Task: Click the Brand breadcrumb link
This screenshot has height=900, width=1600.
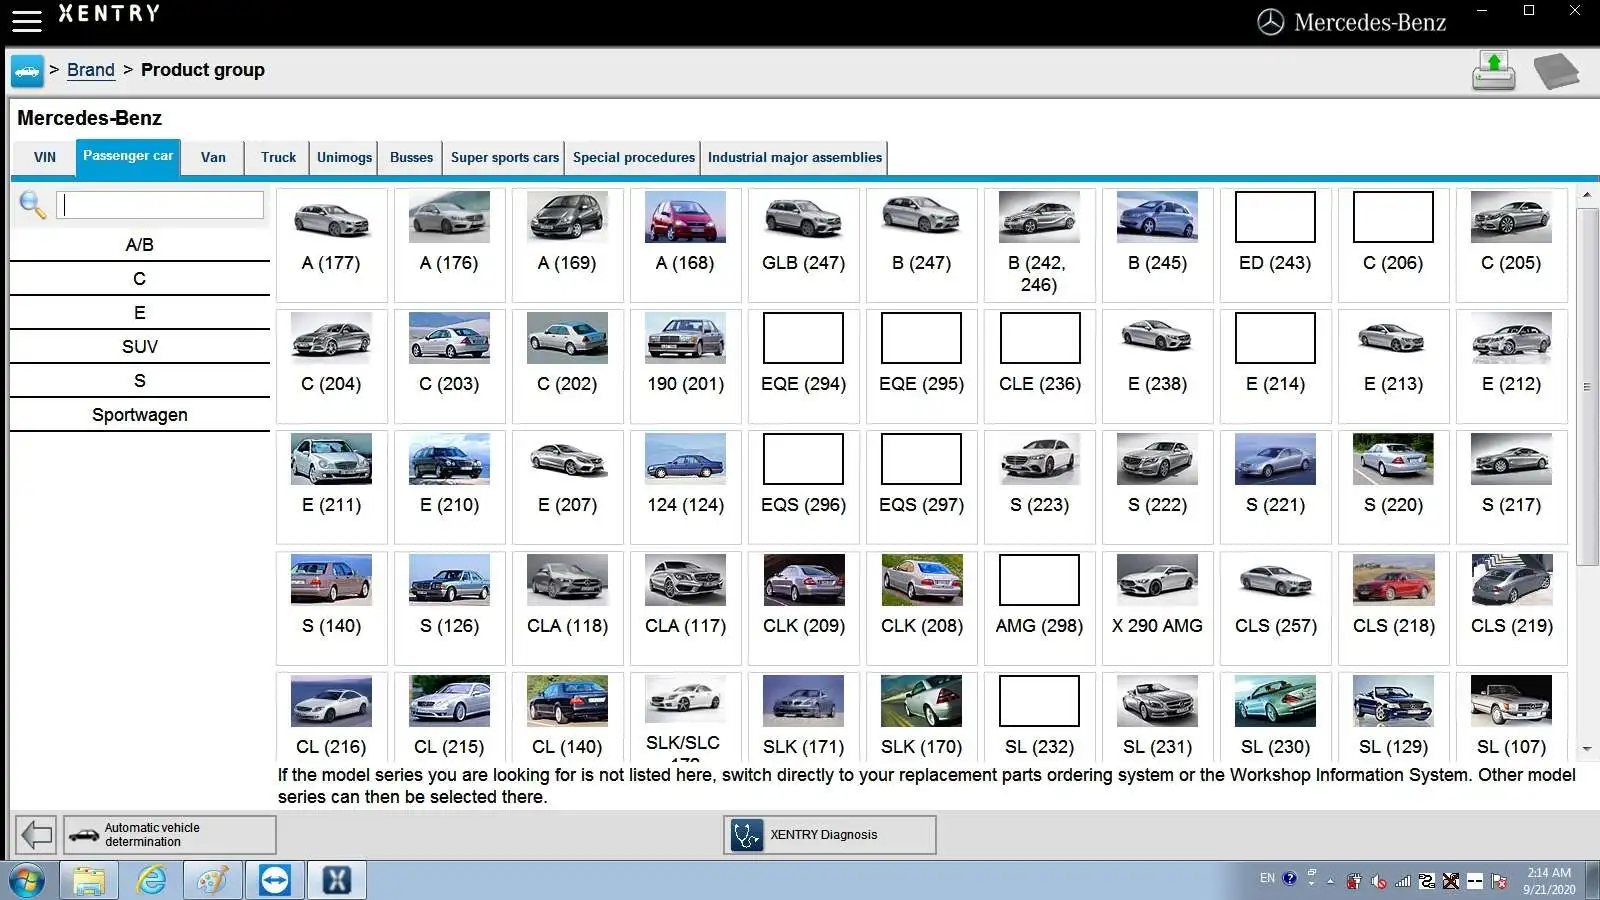Action: click(90, 70)
